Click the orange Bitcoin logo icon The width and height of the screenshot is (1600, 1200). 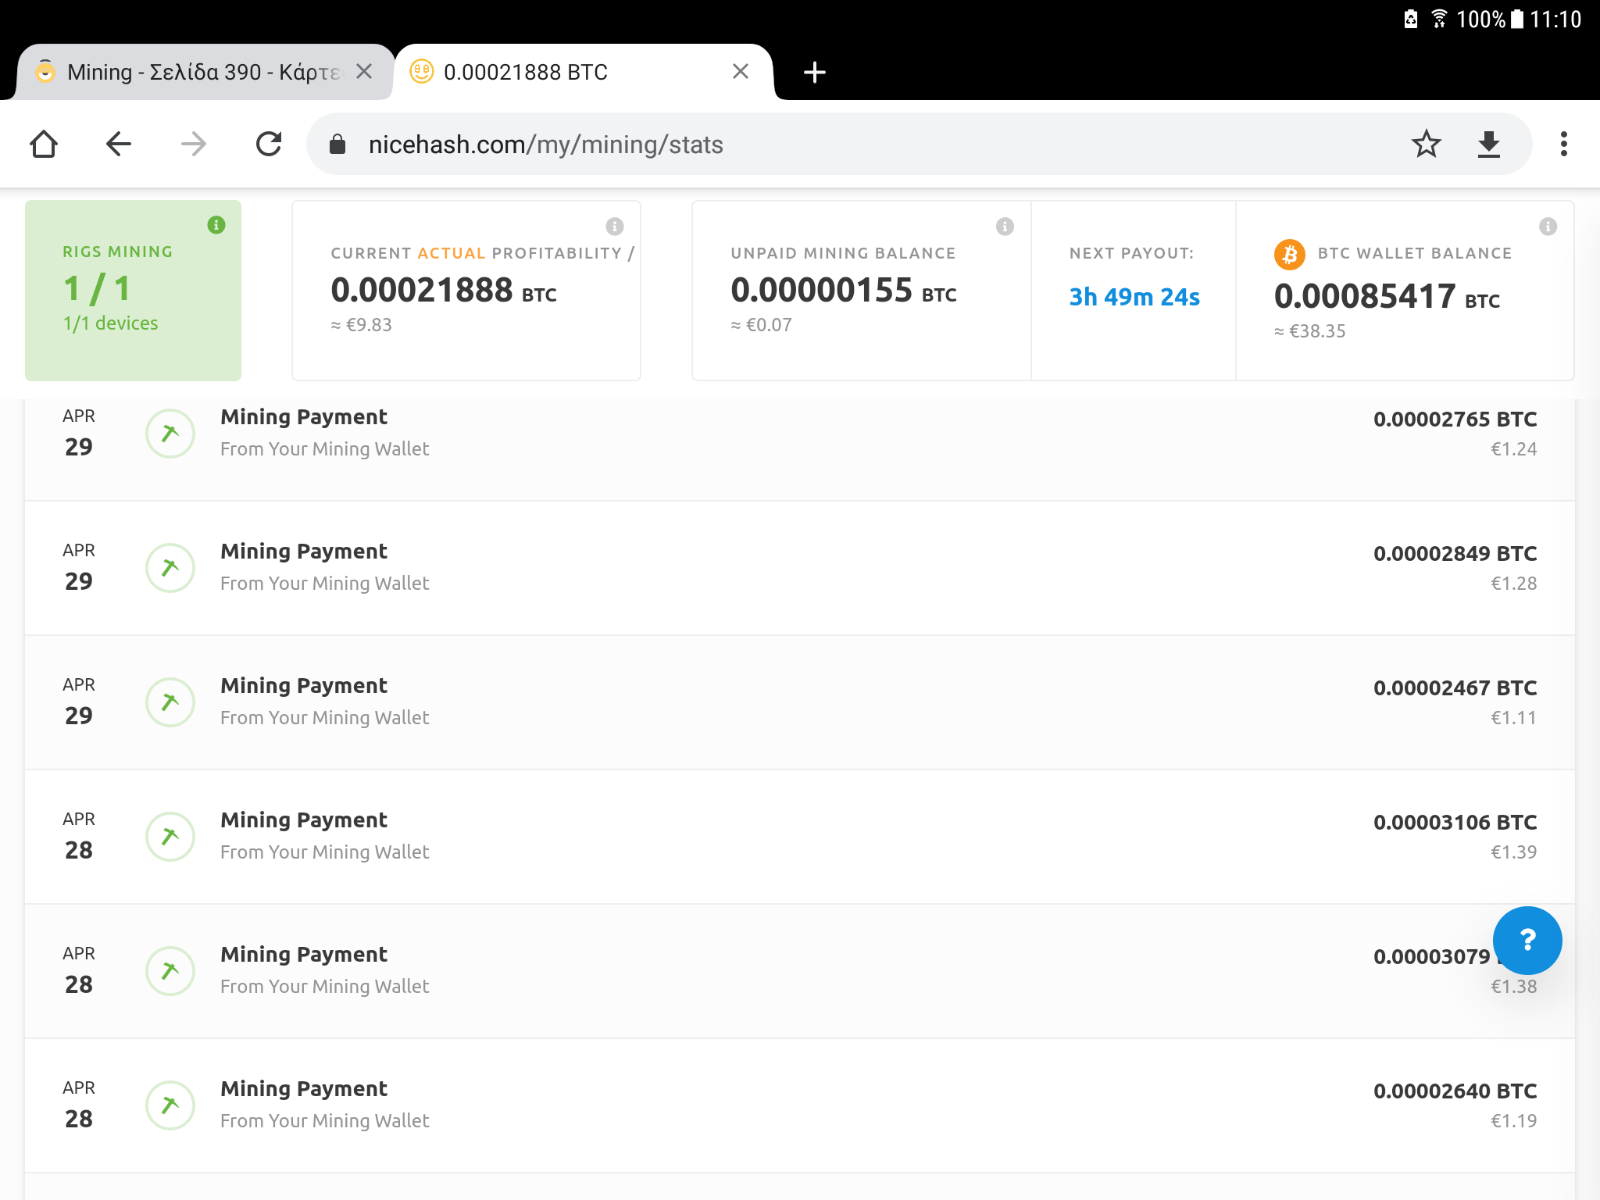click(1290, 254)
